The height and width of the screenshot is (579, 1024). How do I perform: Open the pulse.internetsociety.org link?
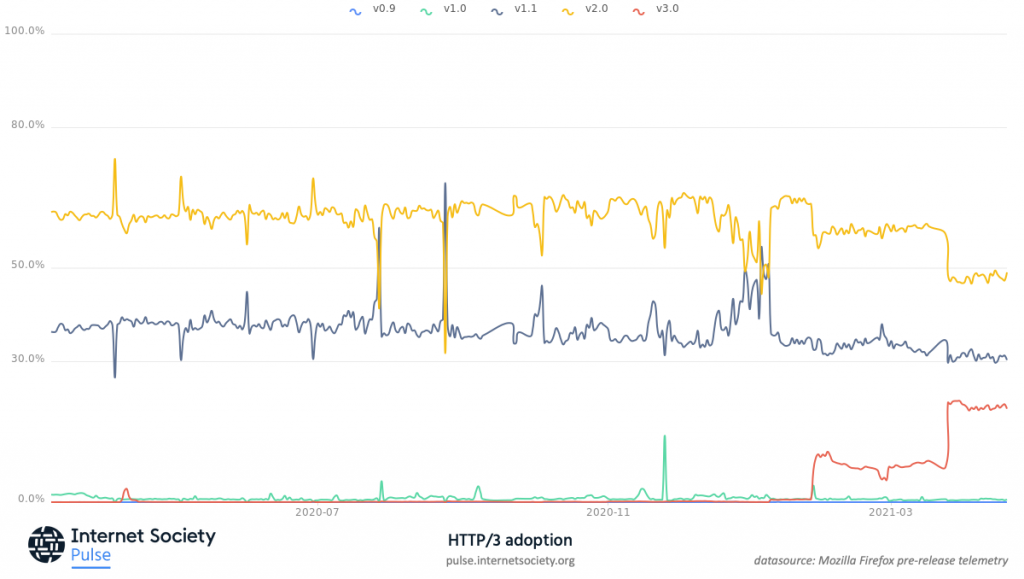(x=510, y=561)
